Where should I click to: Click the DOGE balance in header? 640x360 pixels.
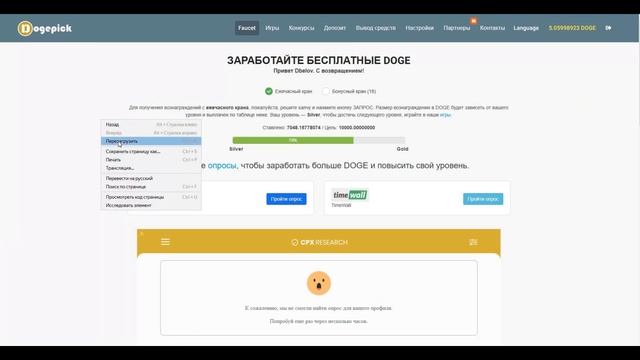click(x=572, y=28)
